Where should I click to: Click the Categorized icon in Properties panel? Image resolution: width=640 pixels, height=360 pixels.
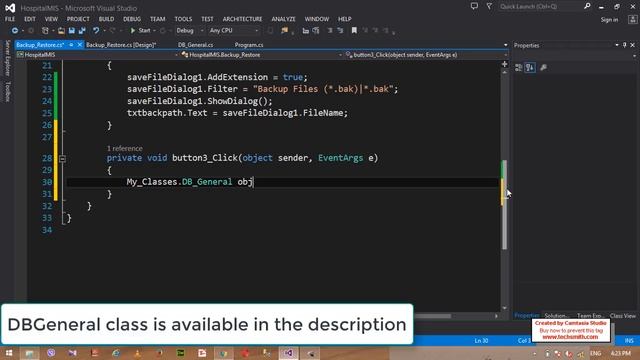(519, 68)
